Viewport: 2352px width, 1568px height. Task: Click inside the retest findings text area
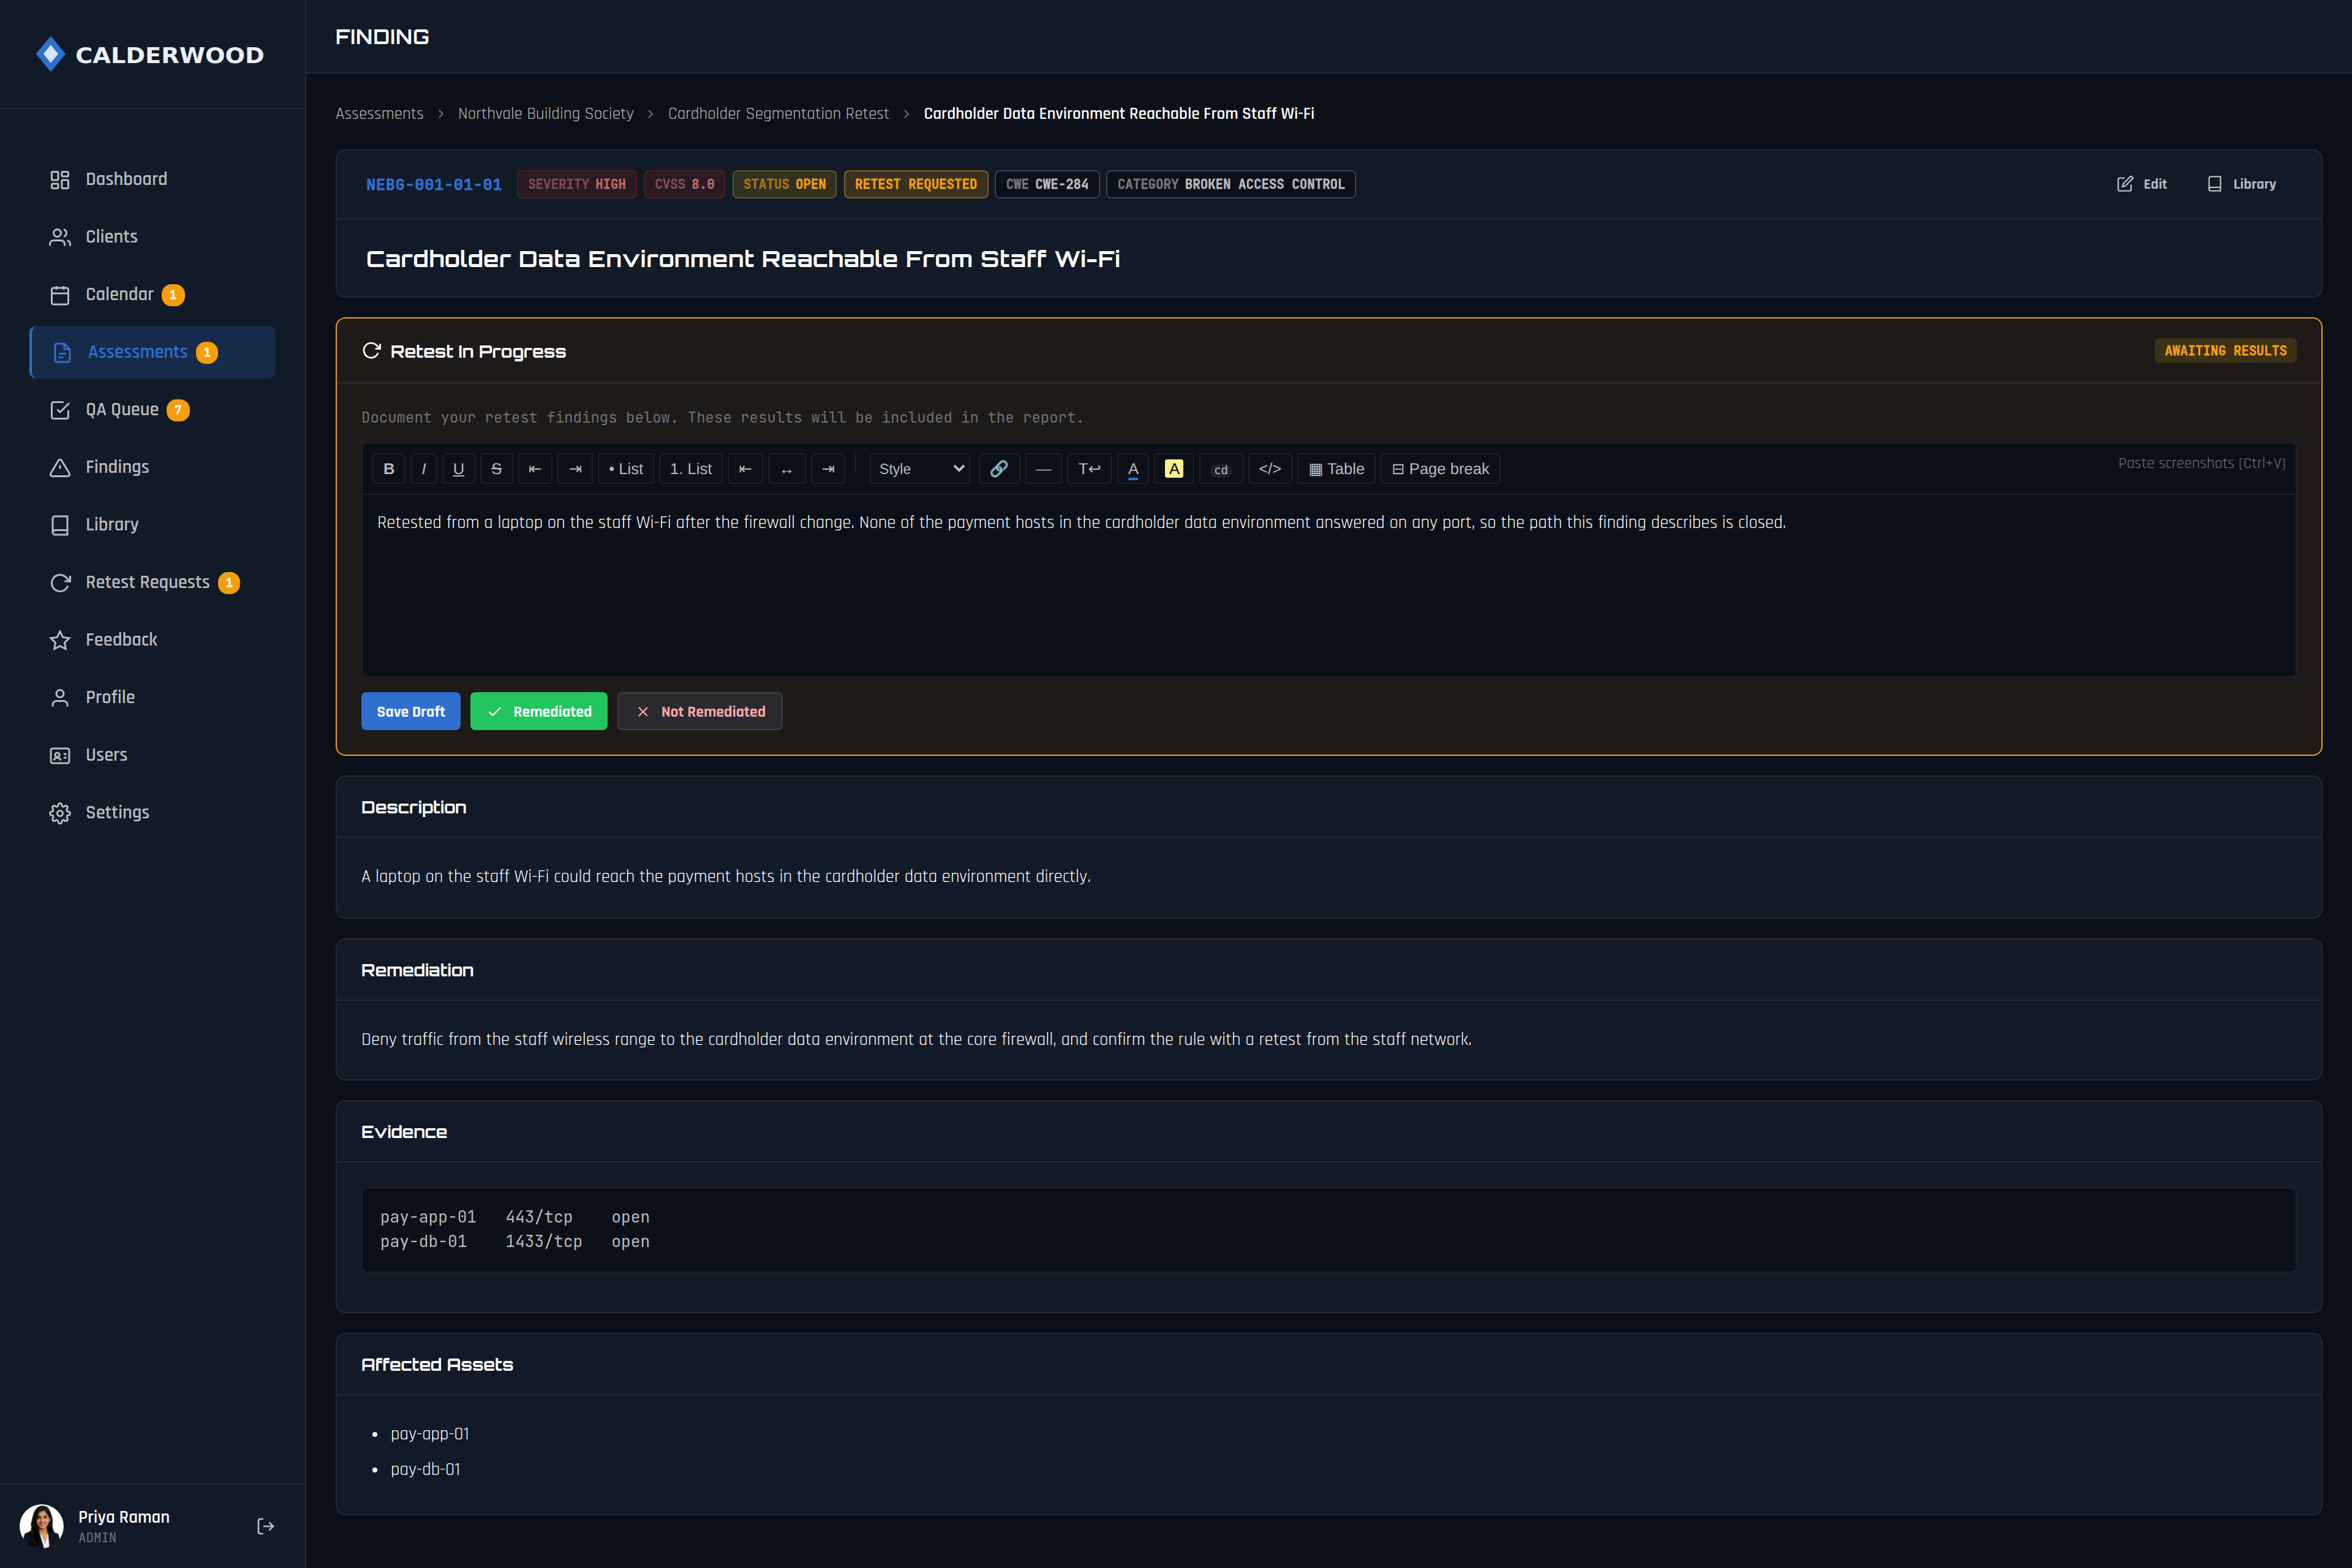[x=1328, y=585]
